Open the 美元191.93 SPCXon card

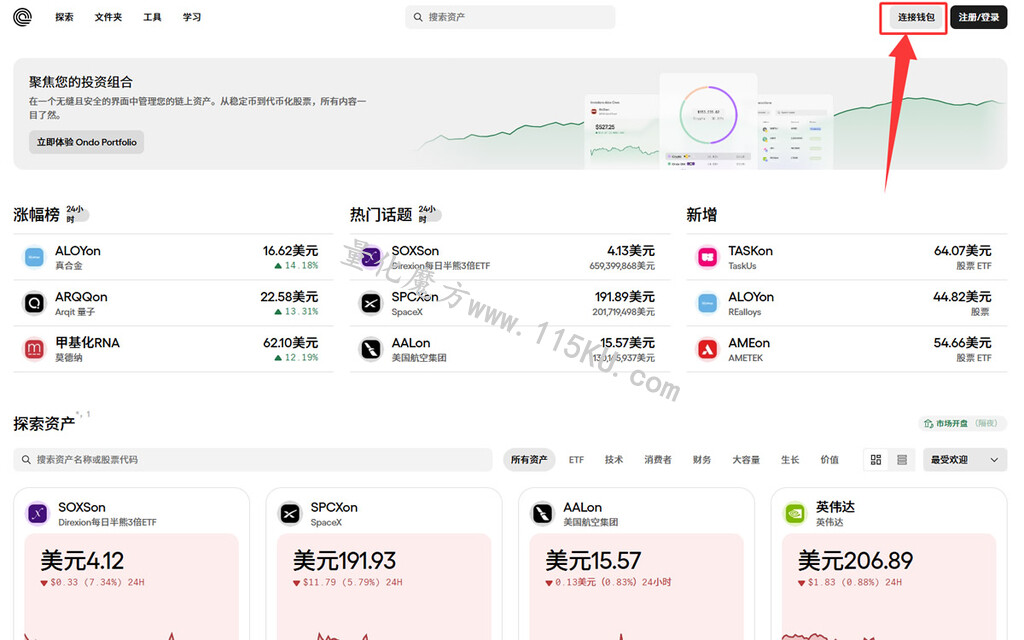[384, 564]
